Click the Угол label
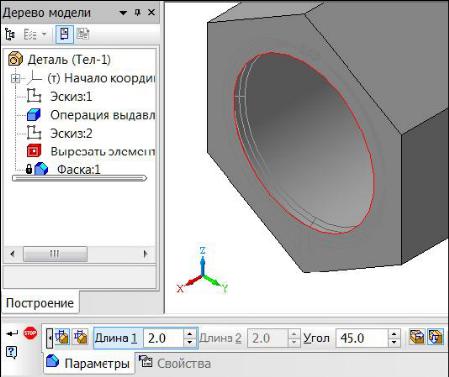Image resolution: width=449 pixels, height=377 pixels. 316,338
